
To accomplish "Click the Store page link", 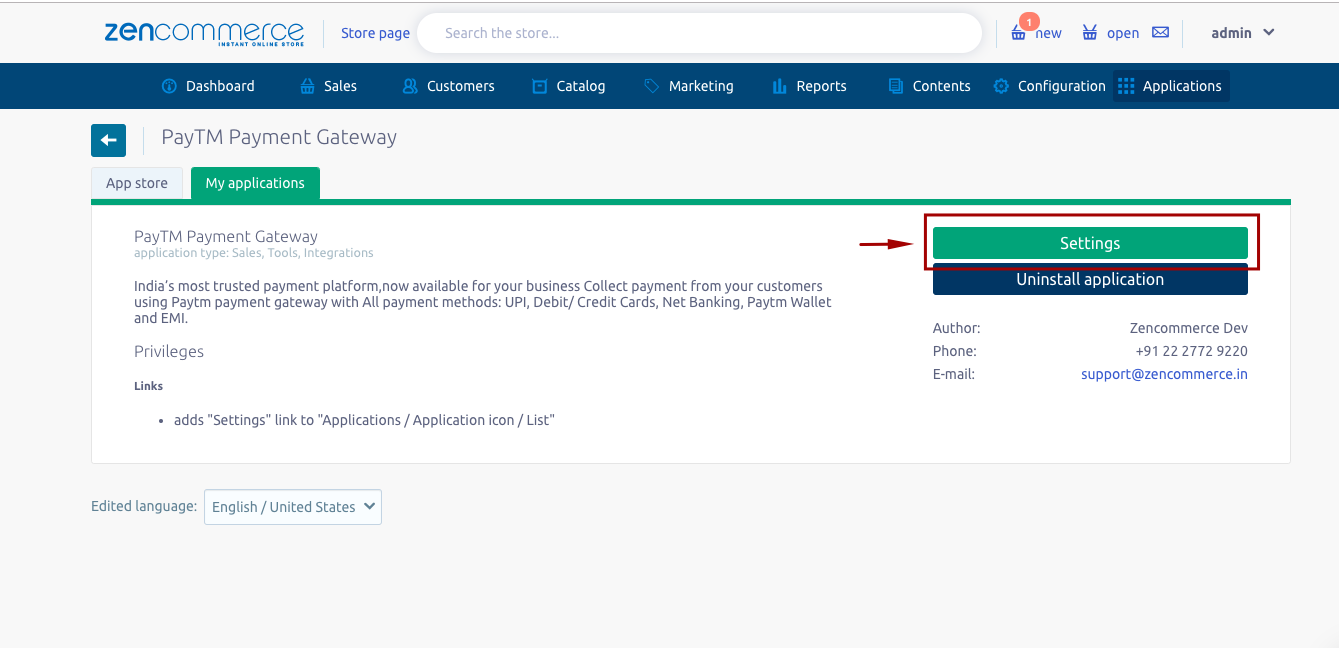I will coord(375,33).
